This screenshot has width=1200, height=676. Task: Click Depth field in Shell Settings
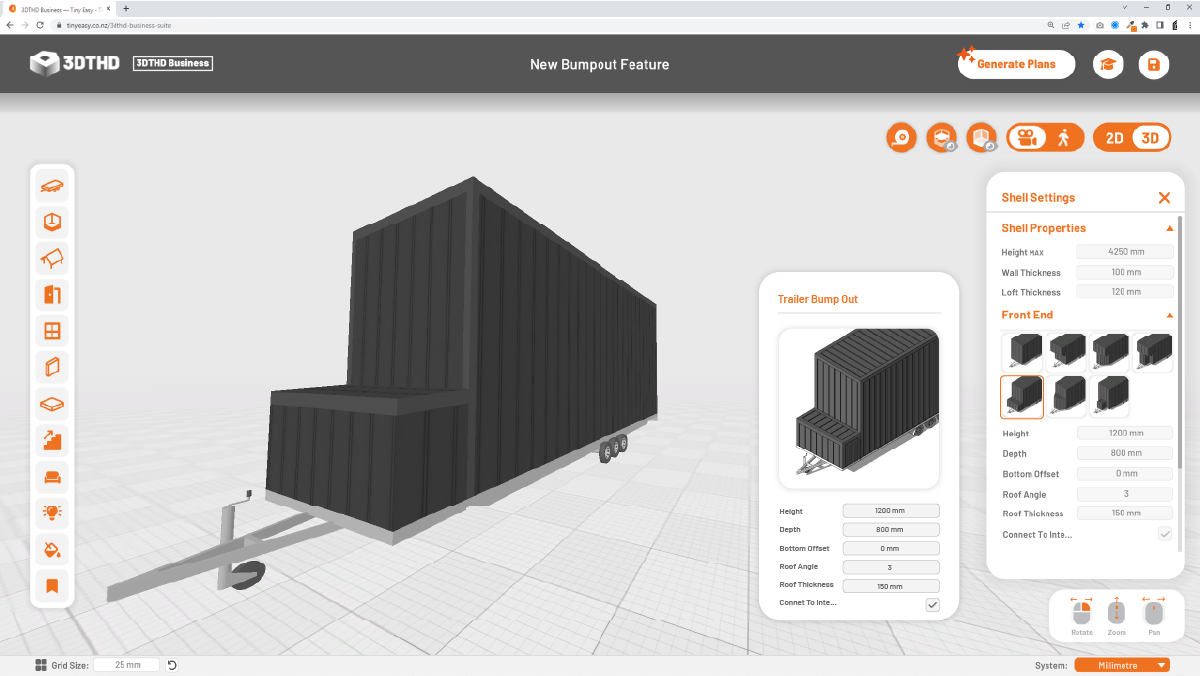tap(1125, 453)
